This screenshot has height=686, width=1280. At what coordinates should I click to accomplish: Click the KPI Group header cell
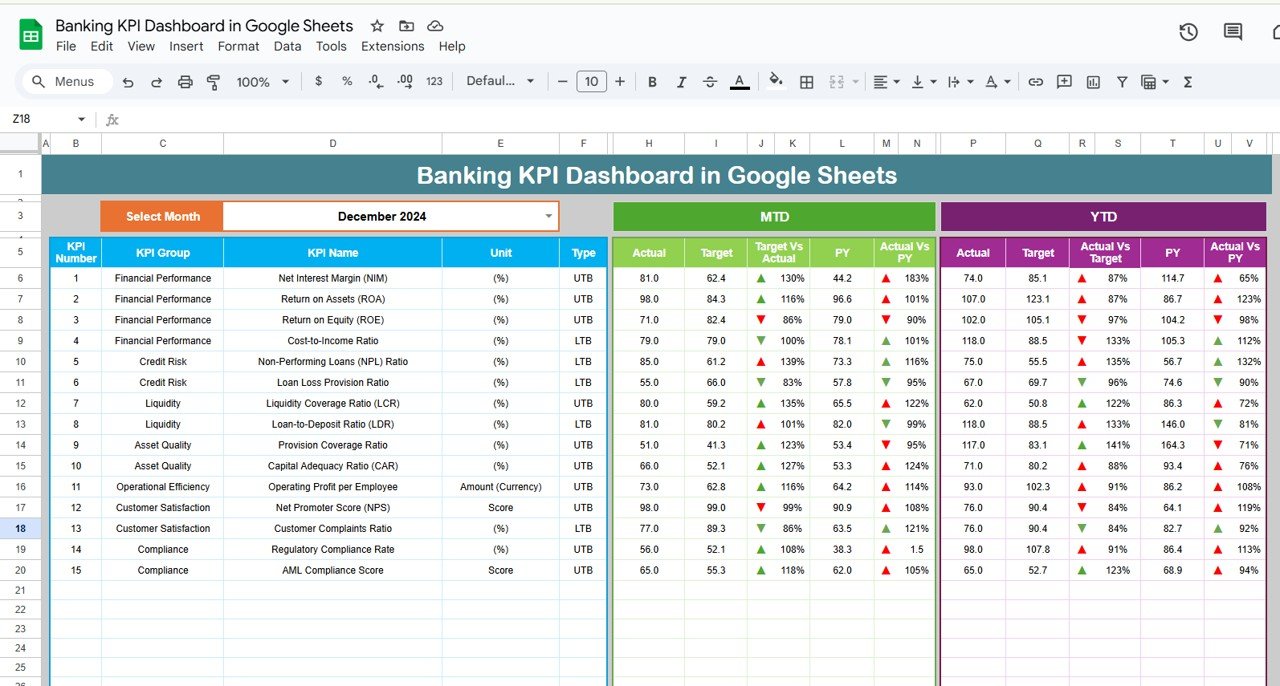tap(163, 253)
